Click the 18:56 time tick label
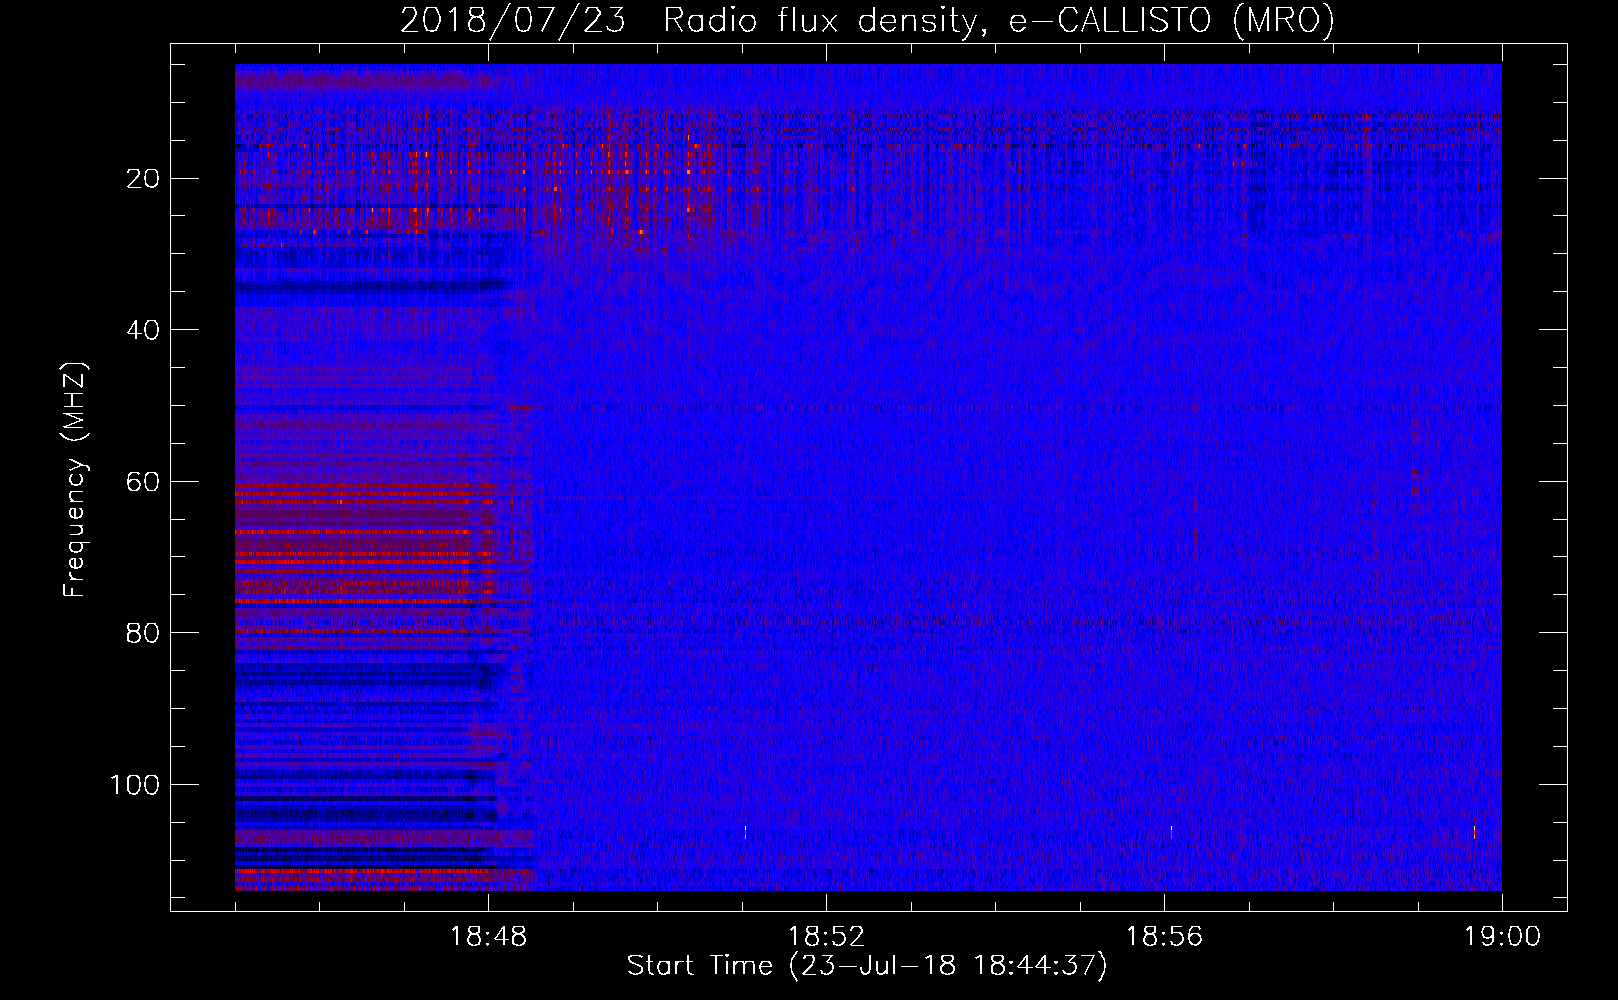The image size is (1618, 1000). click(x=1164, y=937)
